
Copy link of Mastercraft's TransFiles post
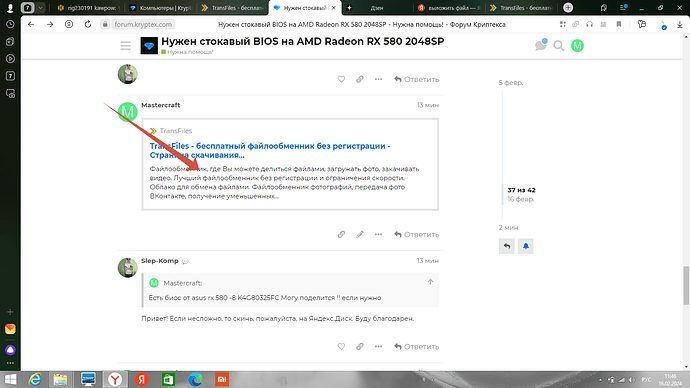point(341,234)
